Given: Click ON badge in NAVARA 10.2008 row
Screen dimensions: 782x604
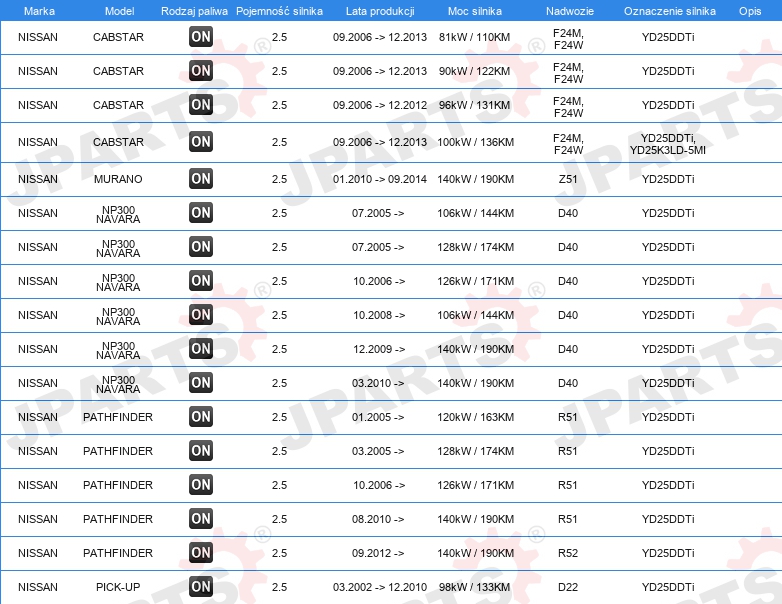Looking at the screenshot, I should (201, 315).
